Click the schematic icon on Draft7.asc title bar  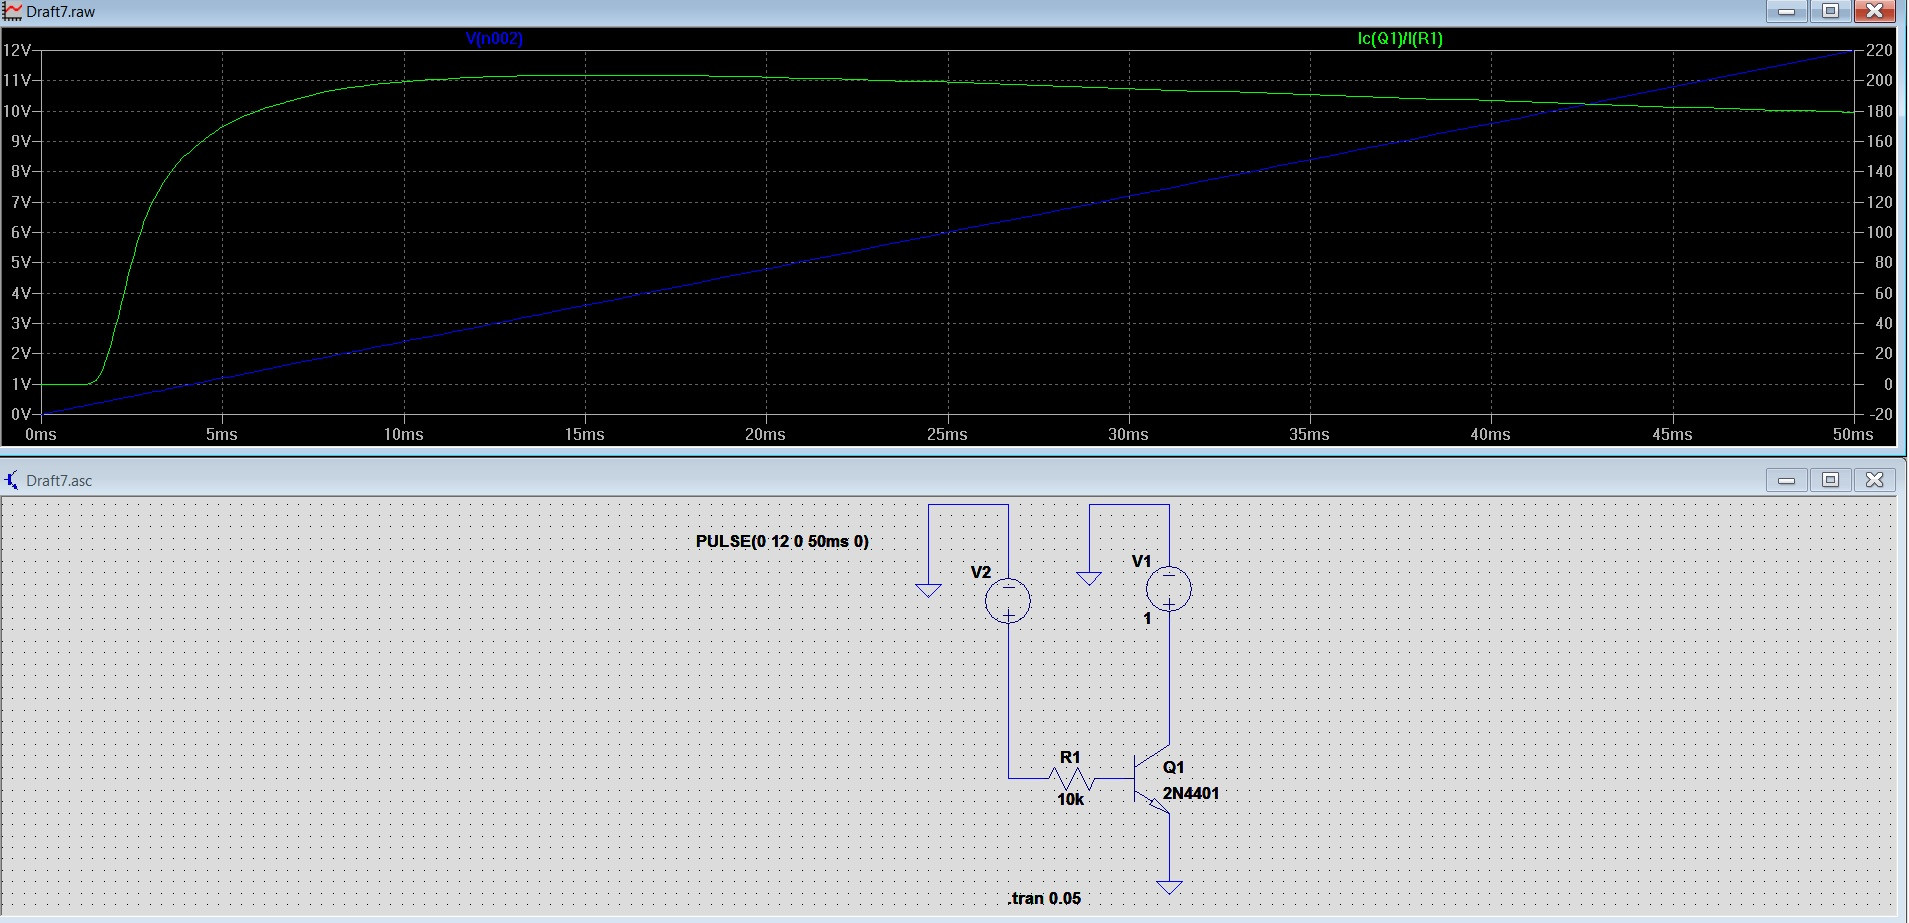[x=11, y=480]
